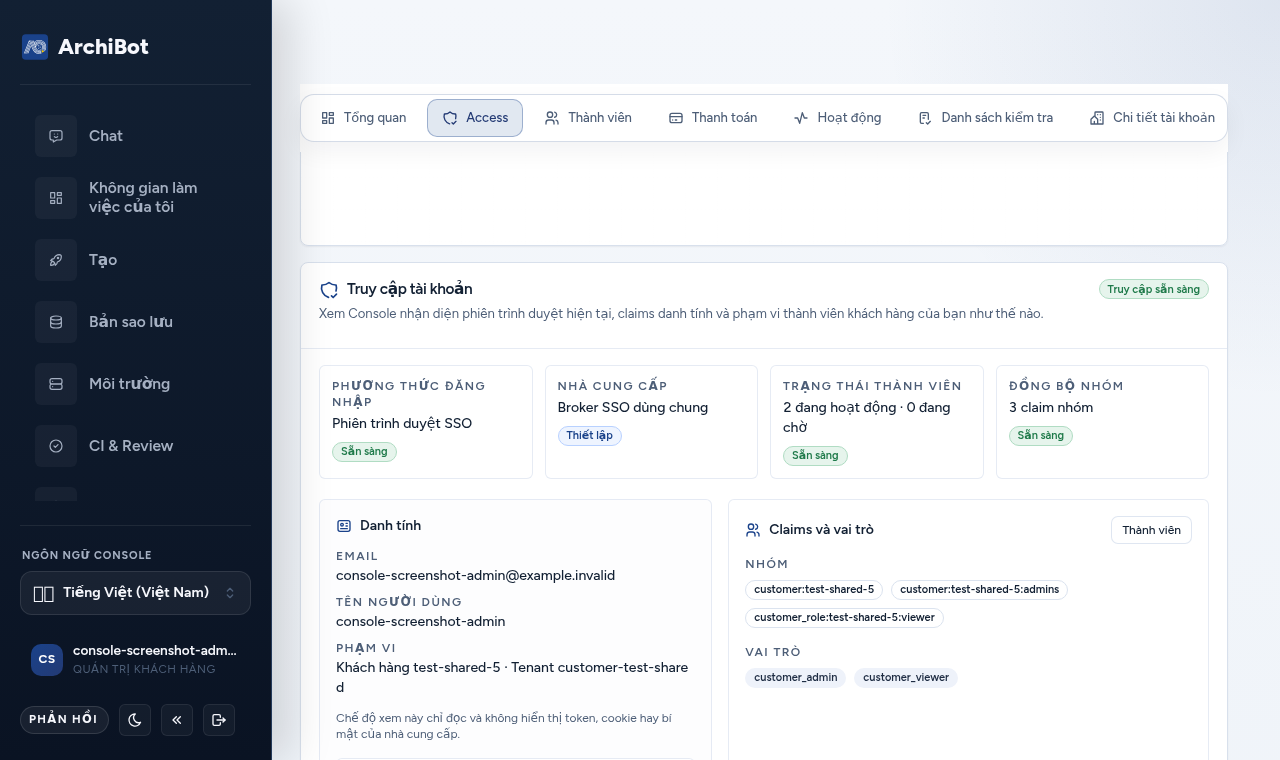
Task: Click the Thành viên button in Claims
Action: point(1151,530)
